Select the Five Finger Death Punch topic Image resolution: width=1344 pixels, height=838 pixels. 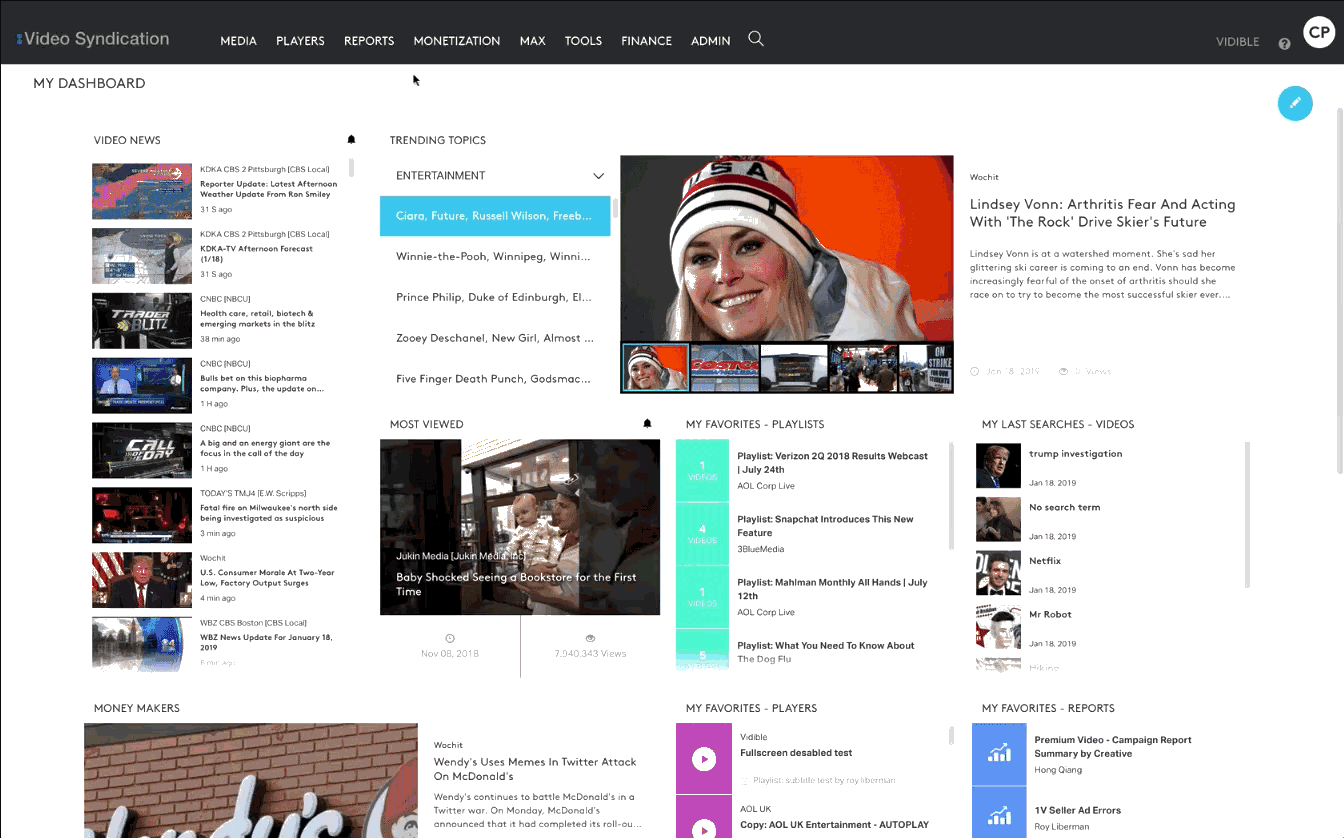pos(495,379)
